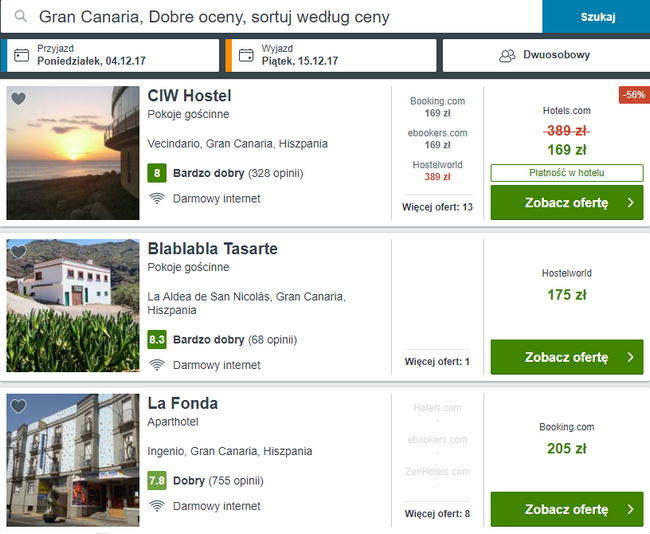
Task: Click Zobacz ofertę for Blablabla Tasarte
Action: pos(566,357)
